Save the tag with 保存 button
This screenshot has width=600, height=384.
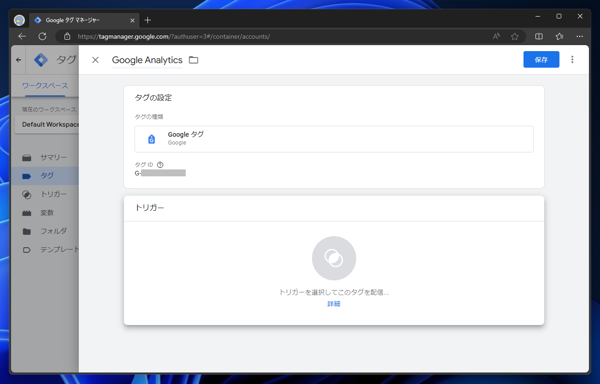pos(541,60)
